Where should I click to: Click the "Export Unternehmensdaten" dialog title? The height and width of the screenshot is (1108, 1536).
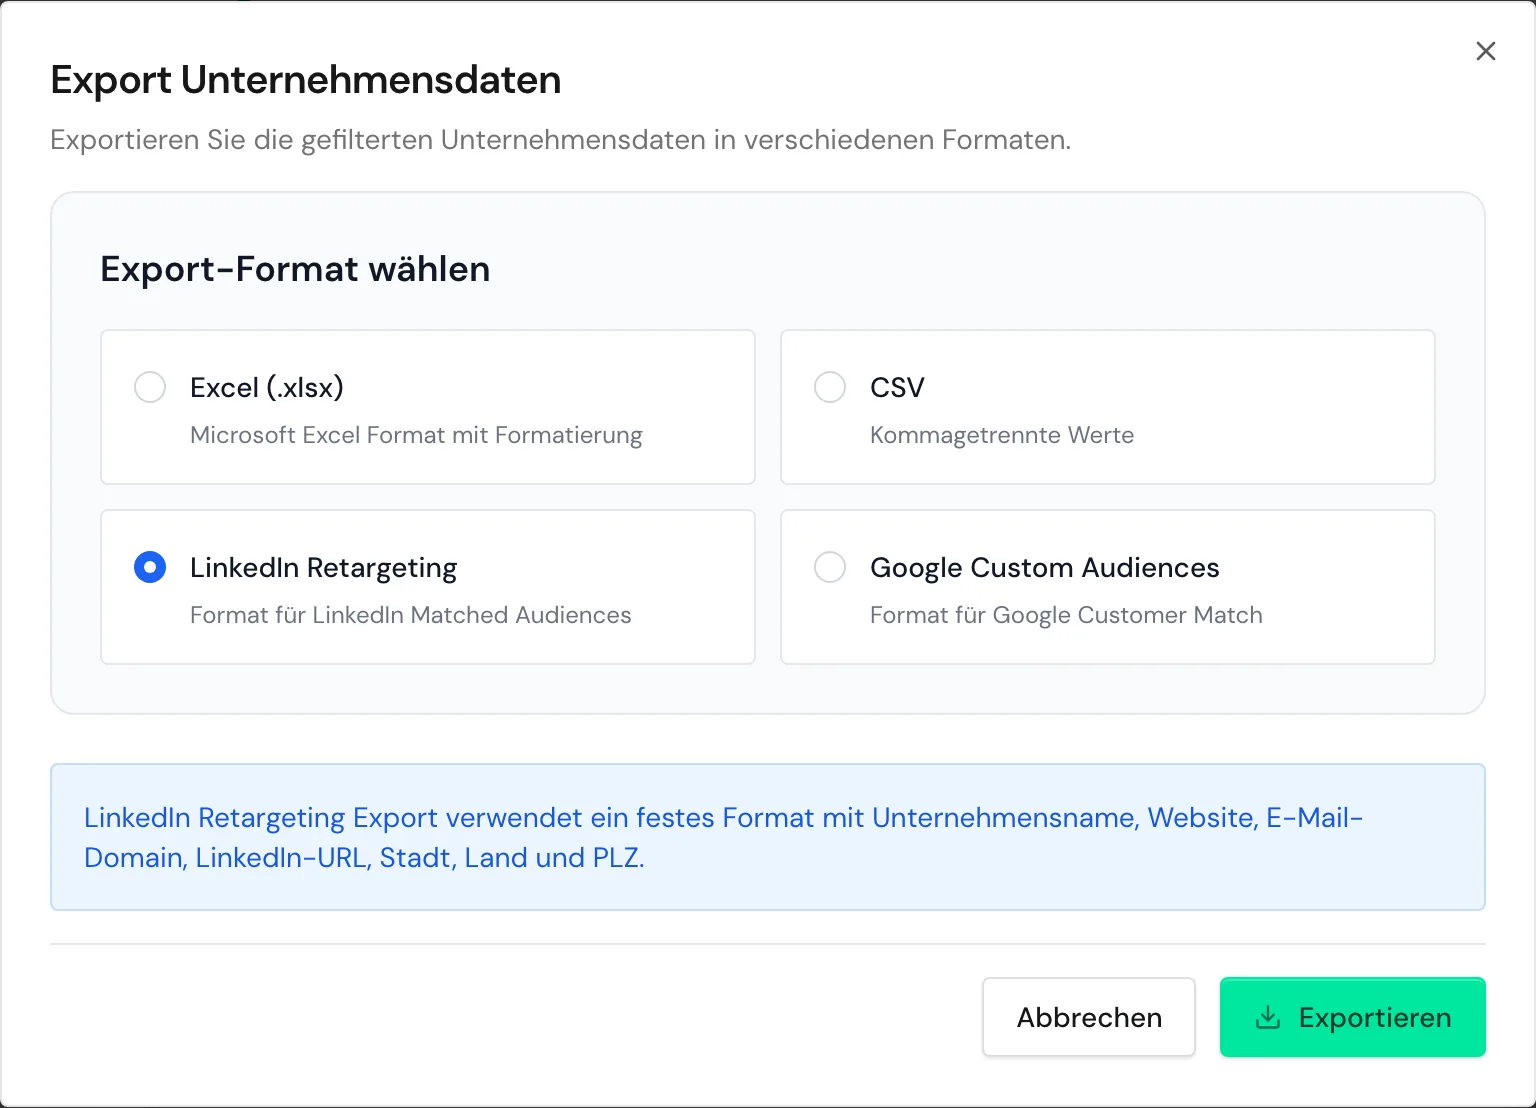[x=306, y=80]
